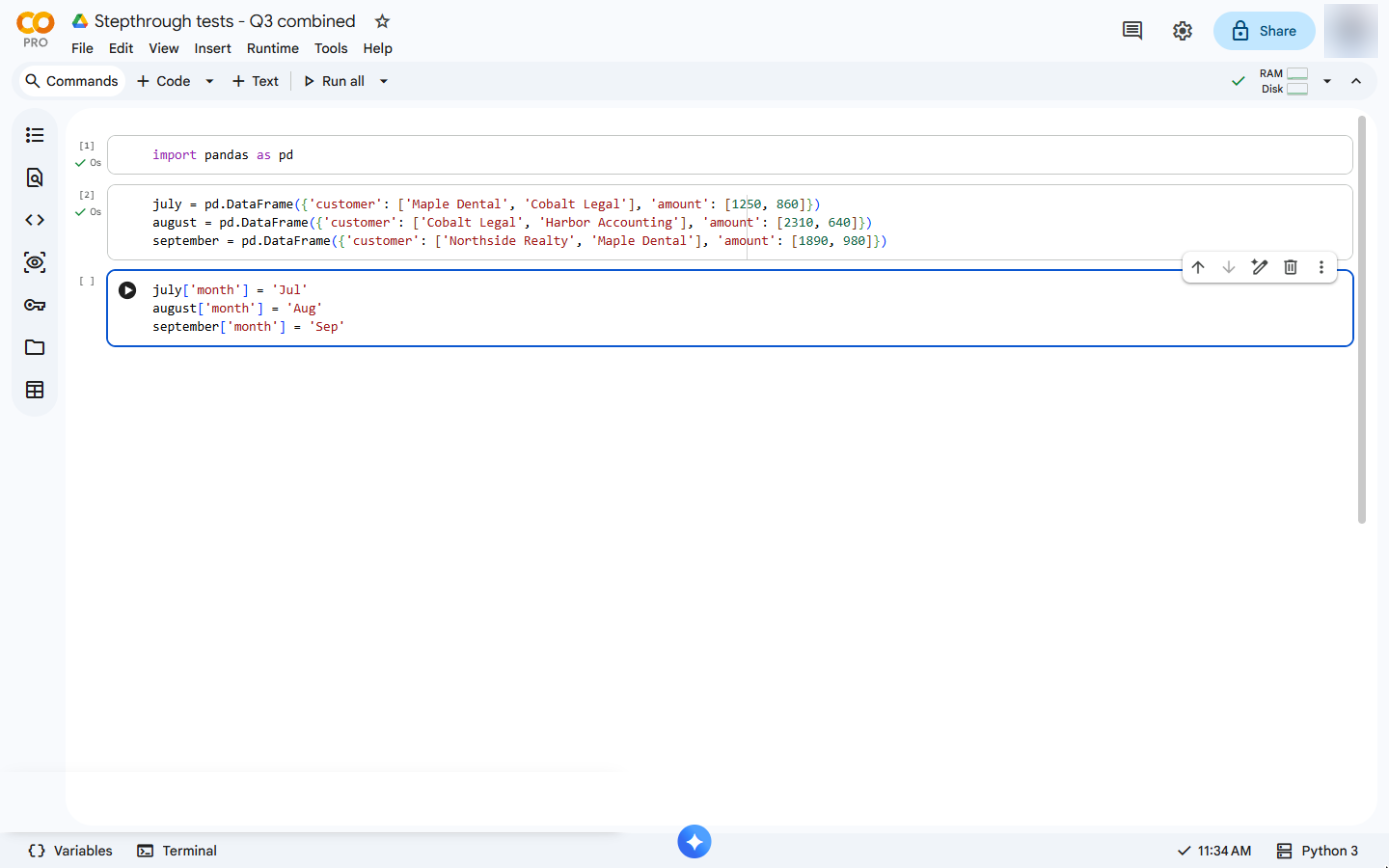Open the Tools menu

pyautogui.click(x=331, y=48)
